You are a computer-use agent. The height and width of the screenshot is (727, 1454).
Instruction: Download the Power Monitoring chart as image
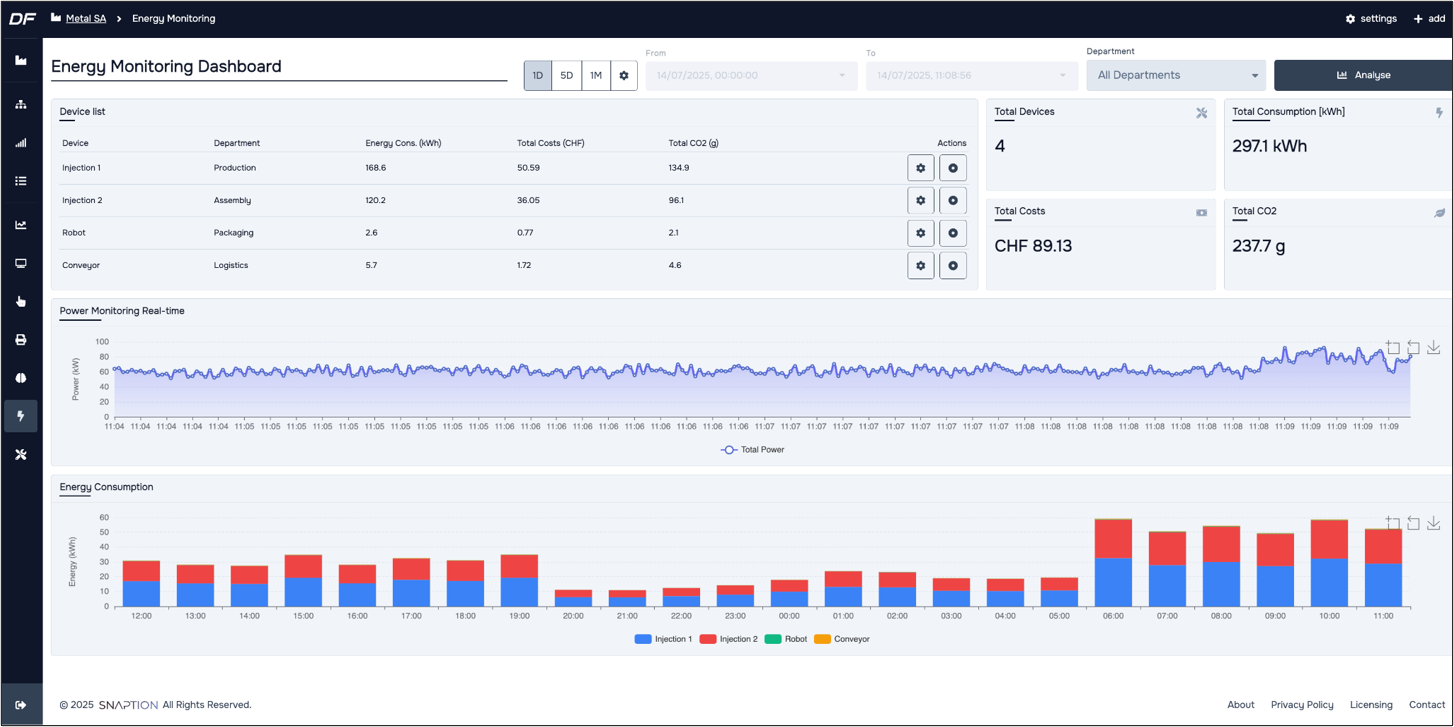point(1433,347)
